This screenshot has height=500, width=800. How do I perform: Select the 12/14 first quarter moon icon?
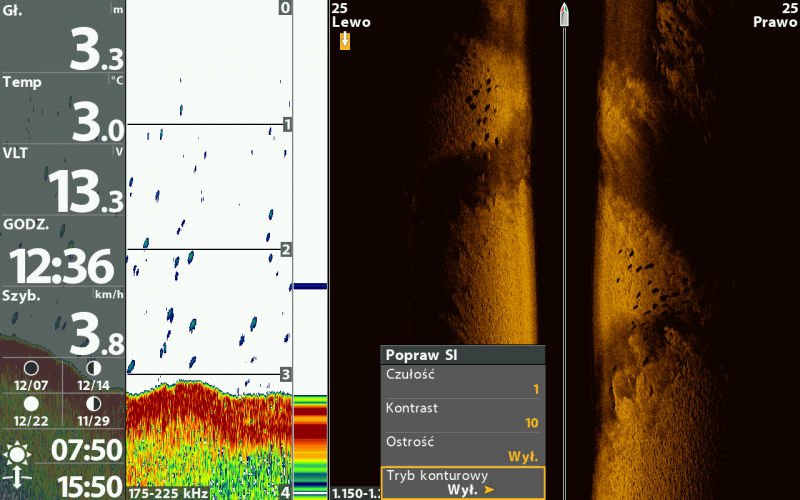pos(93,368)
